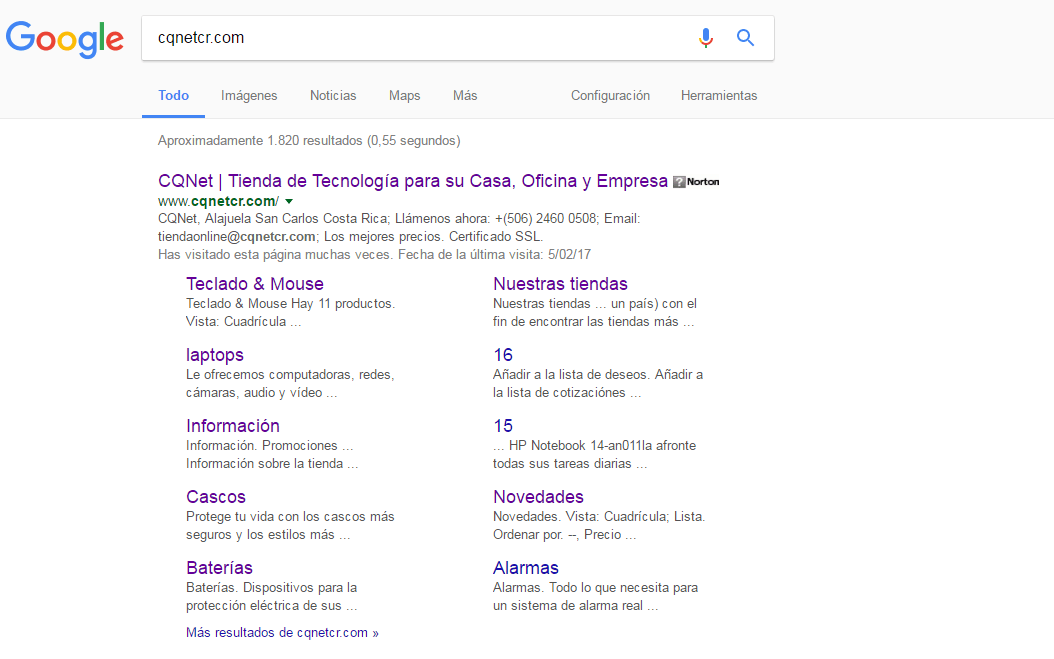Click 'Información. Promociones' snippet text

tap(270, 446)
